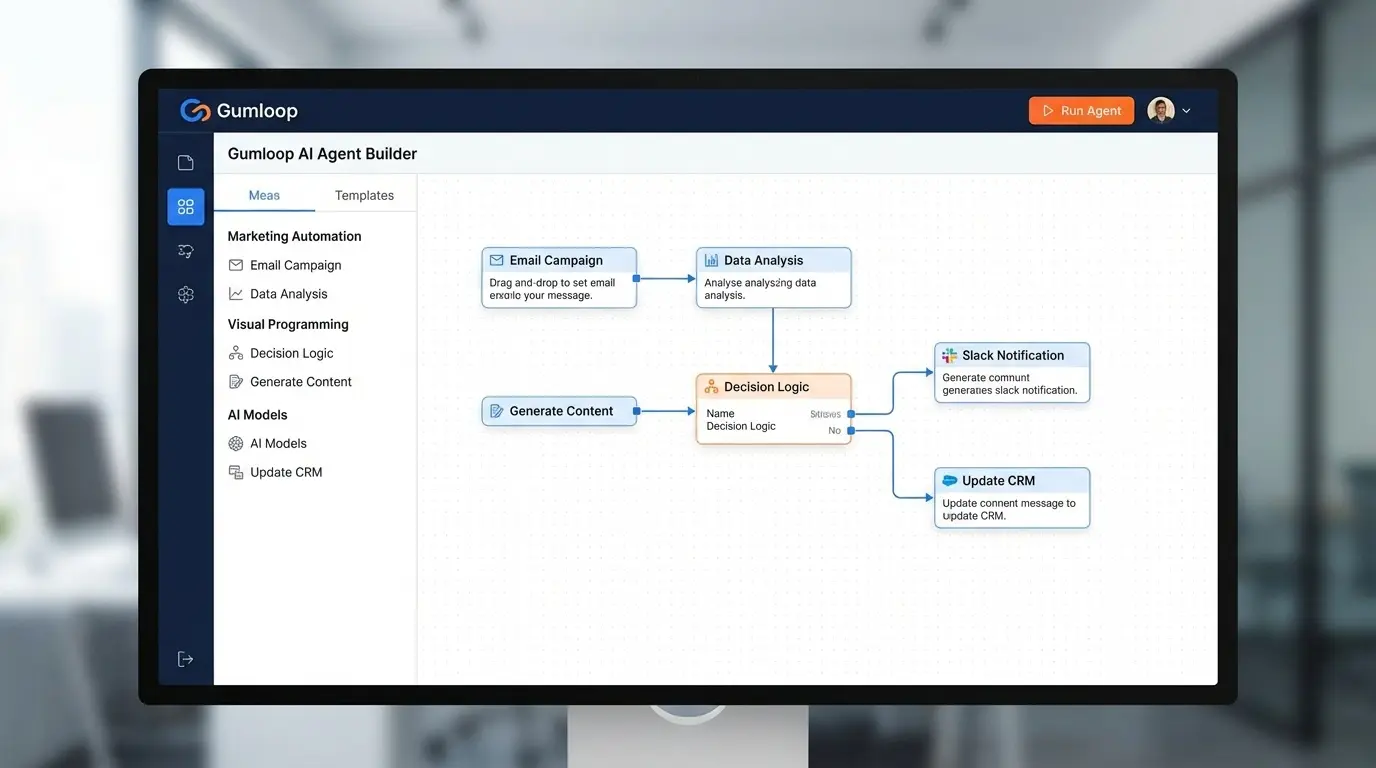
Task: Click the envelope icon on Email Campaign node
Action: (496, 261)
